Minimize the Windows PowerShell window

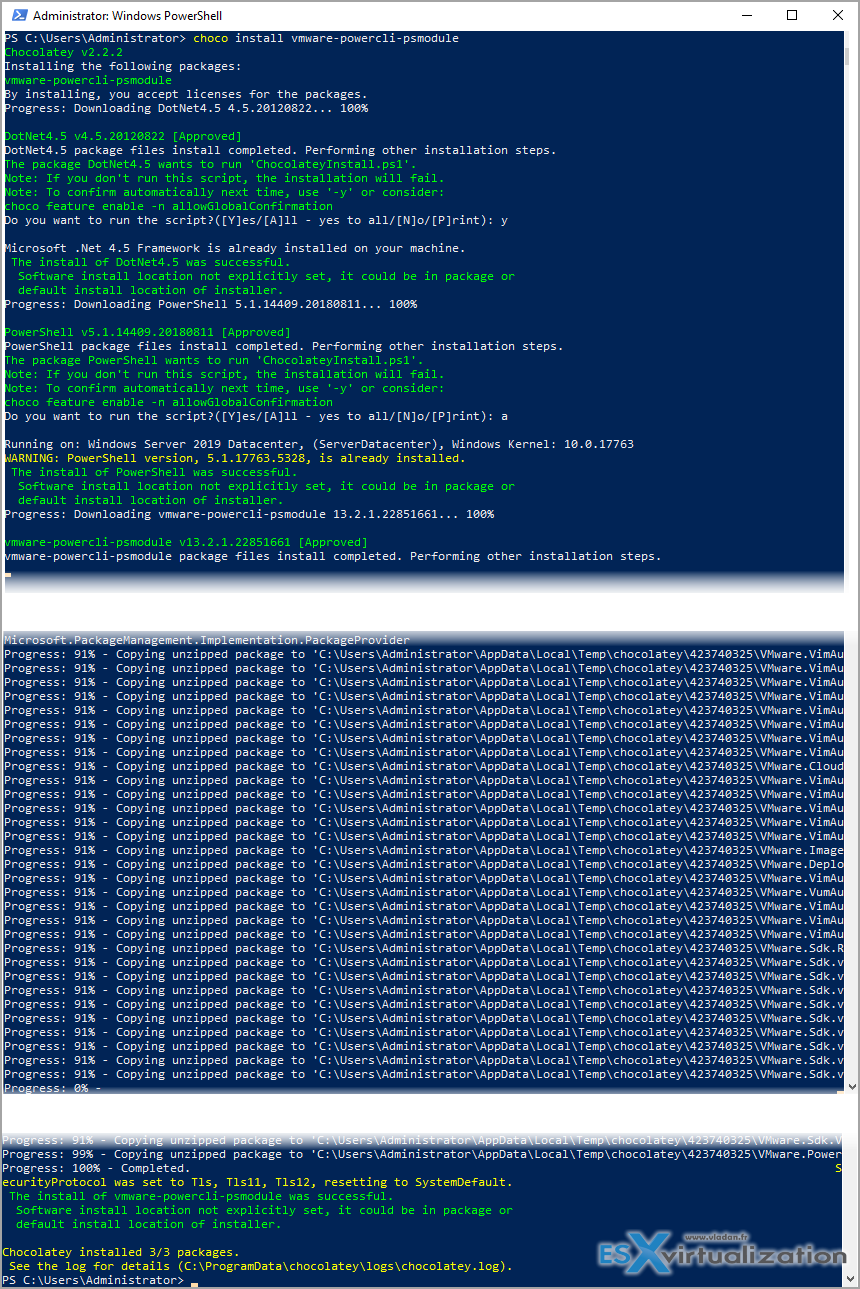coord(745,16)
